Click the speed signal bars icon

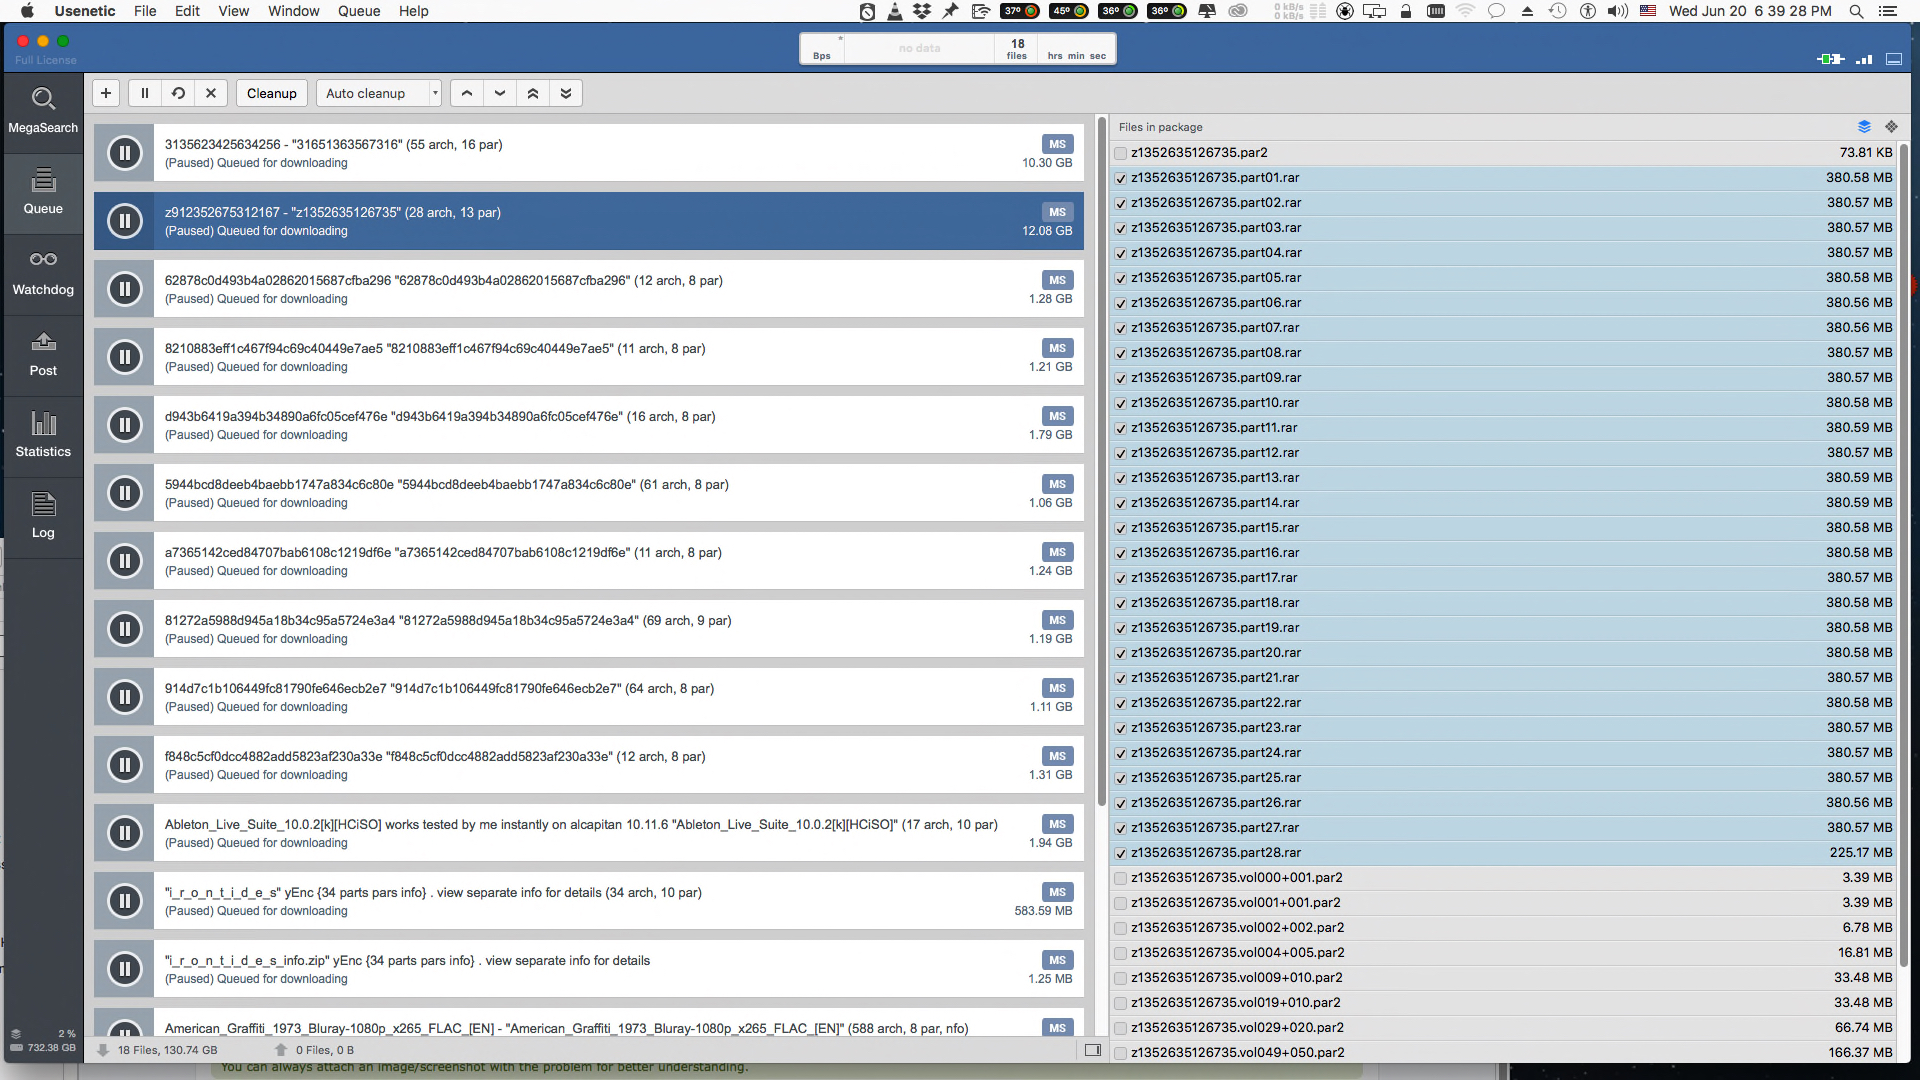1864,59
